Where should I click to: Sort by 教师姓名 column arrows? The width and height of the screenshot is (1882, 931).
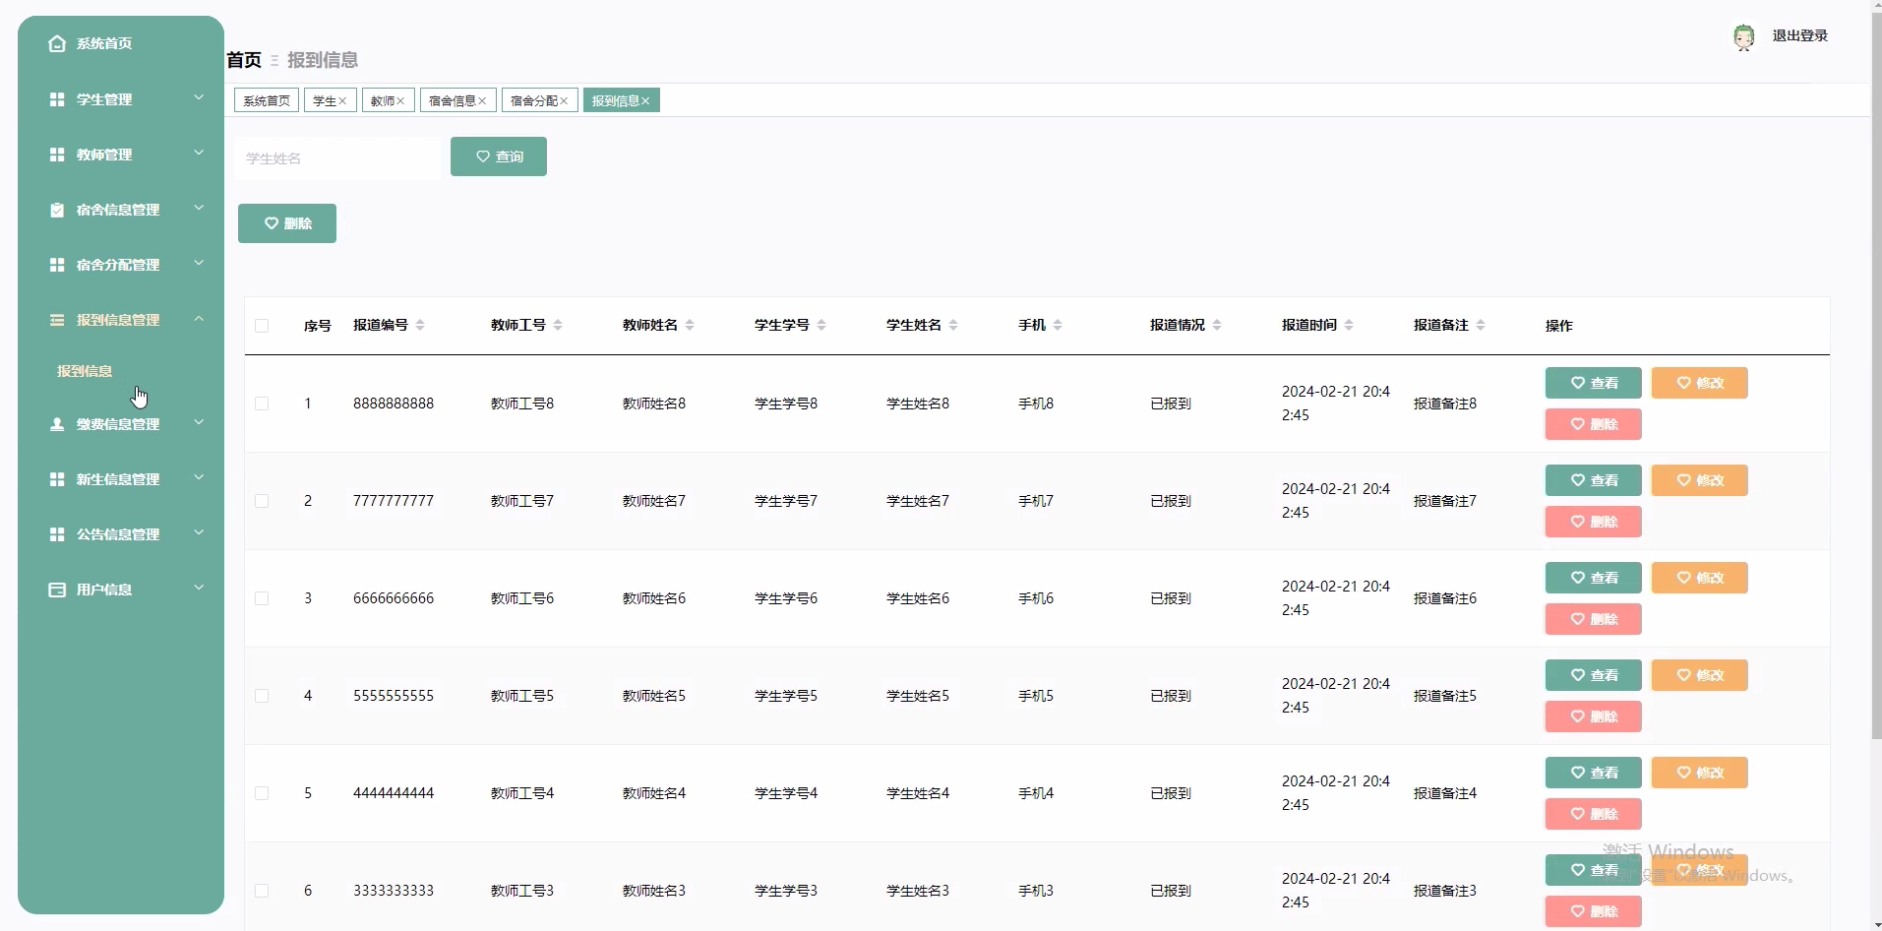[x=690, y=325]
